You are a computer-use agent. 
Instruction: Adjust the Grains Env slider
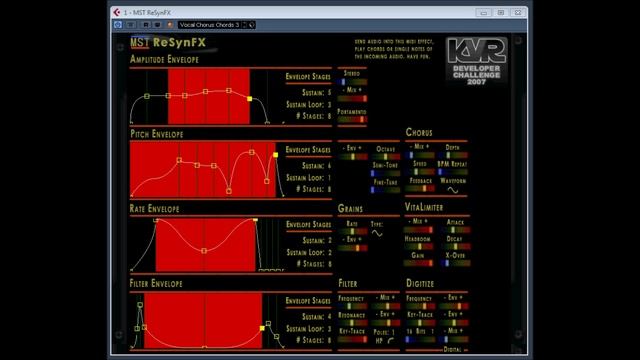click(352, 248)
